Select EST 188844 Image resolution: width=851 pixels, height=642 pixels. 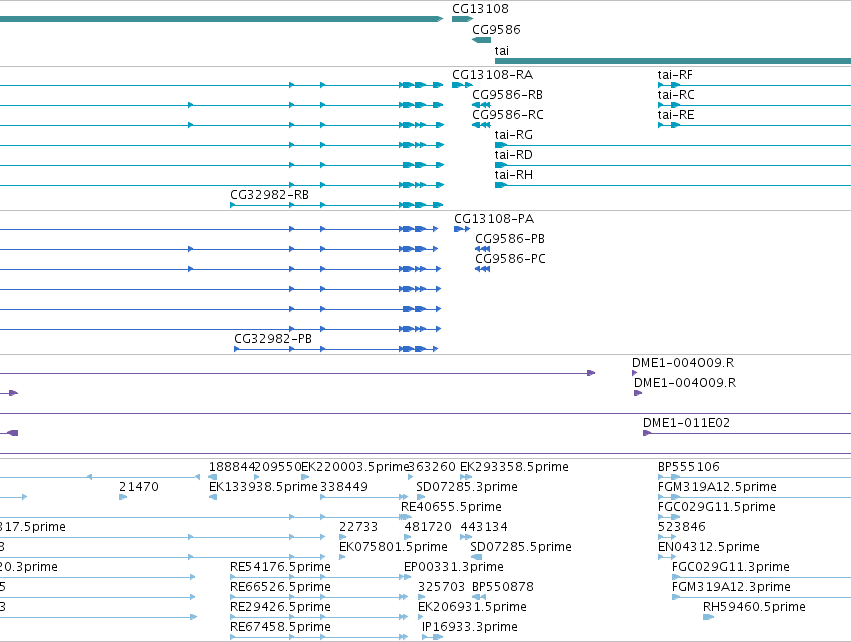click(x=232, y=467)
